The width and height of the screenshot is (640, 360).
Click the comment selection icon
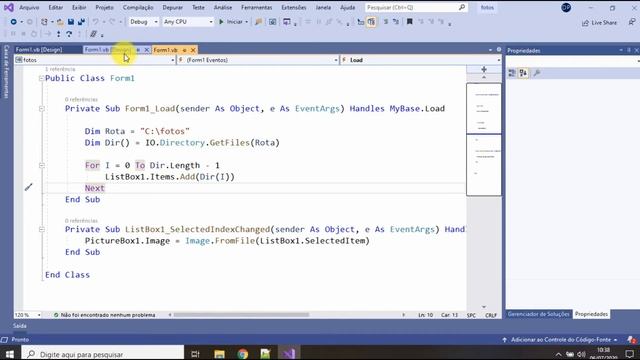point(386,22)
